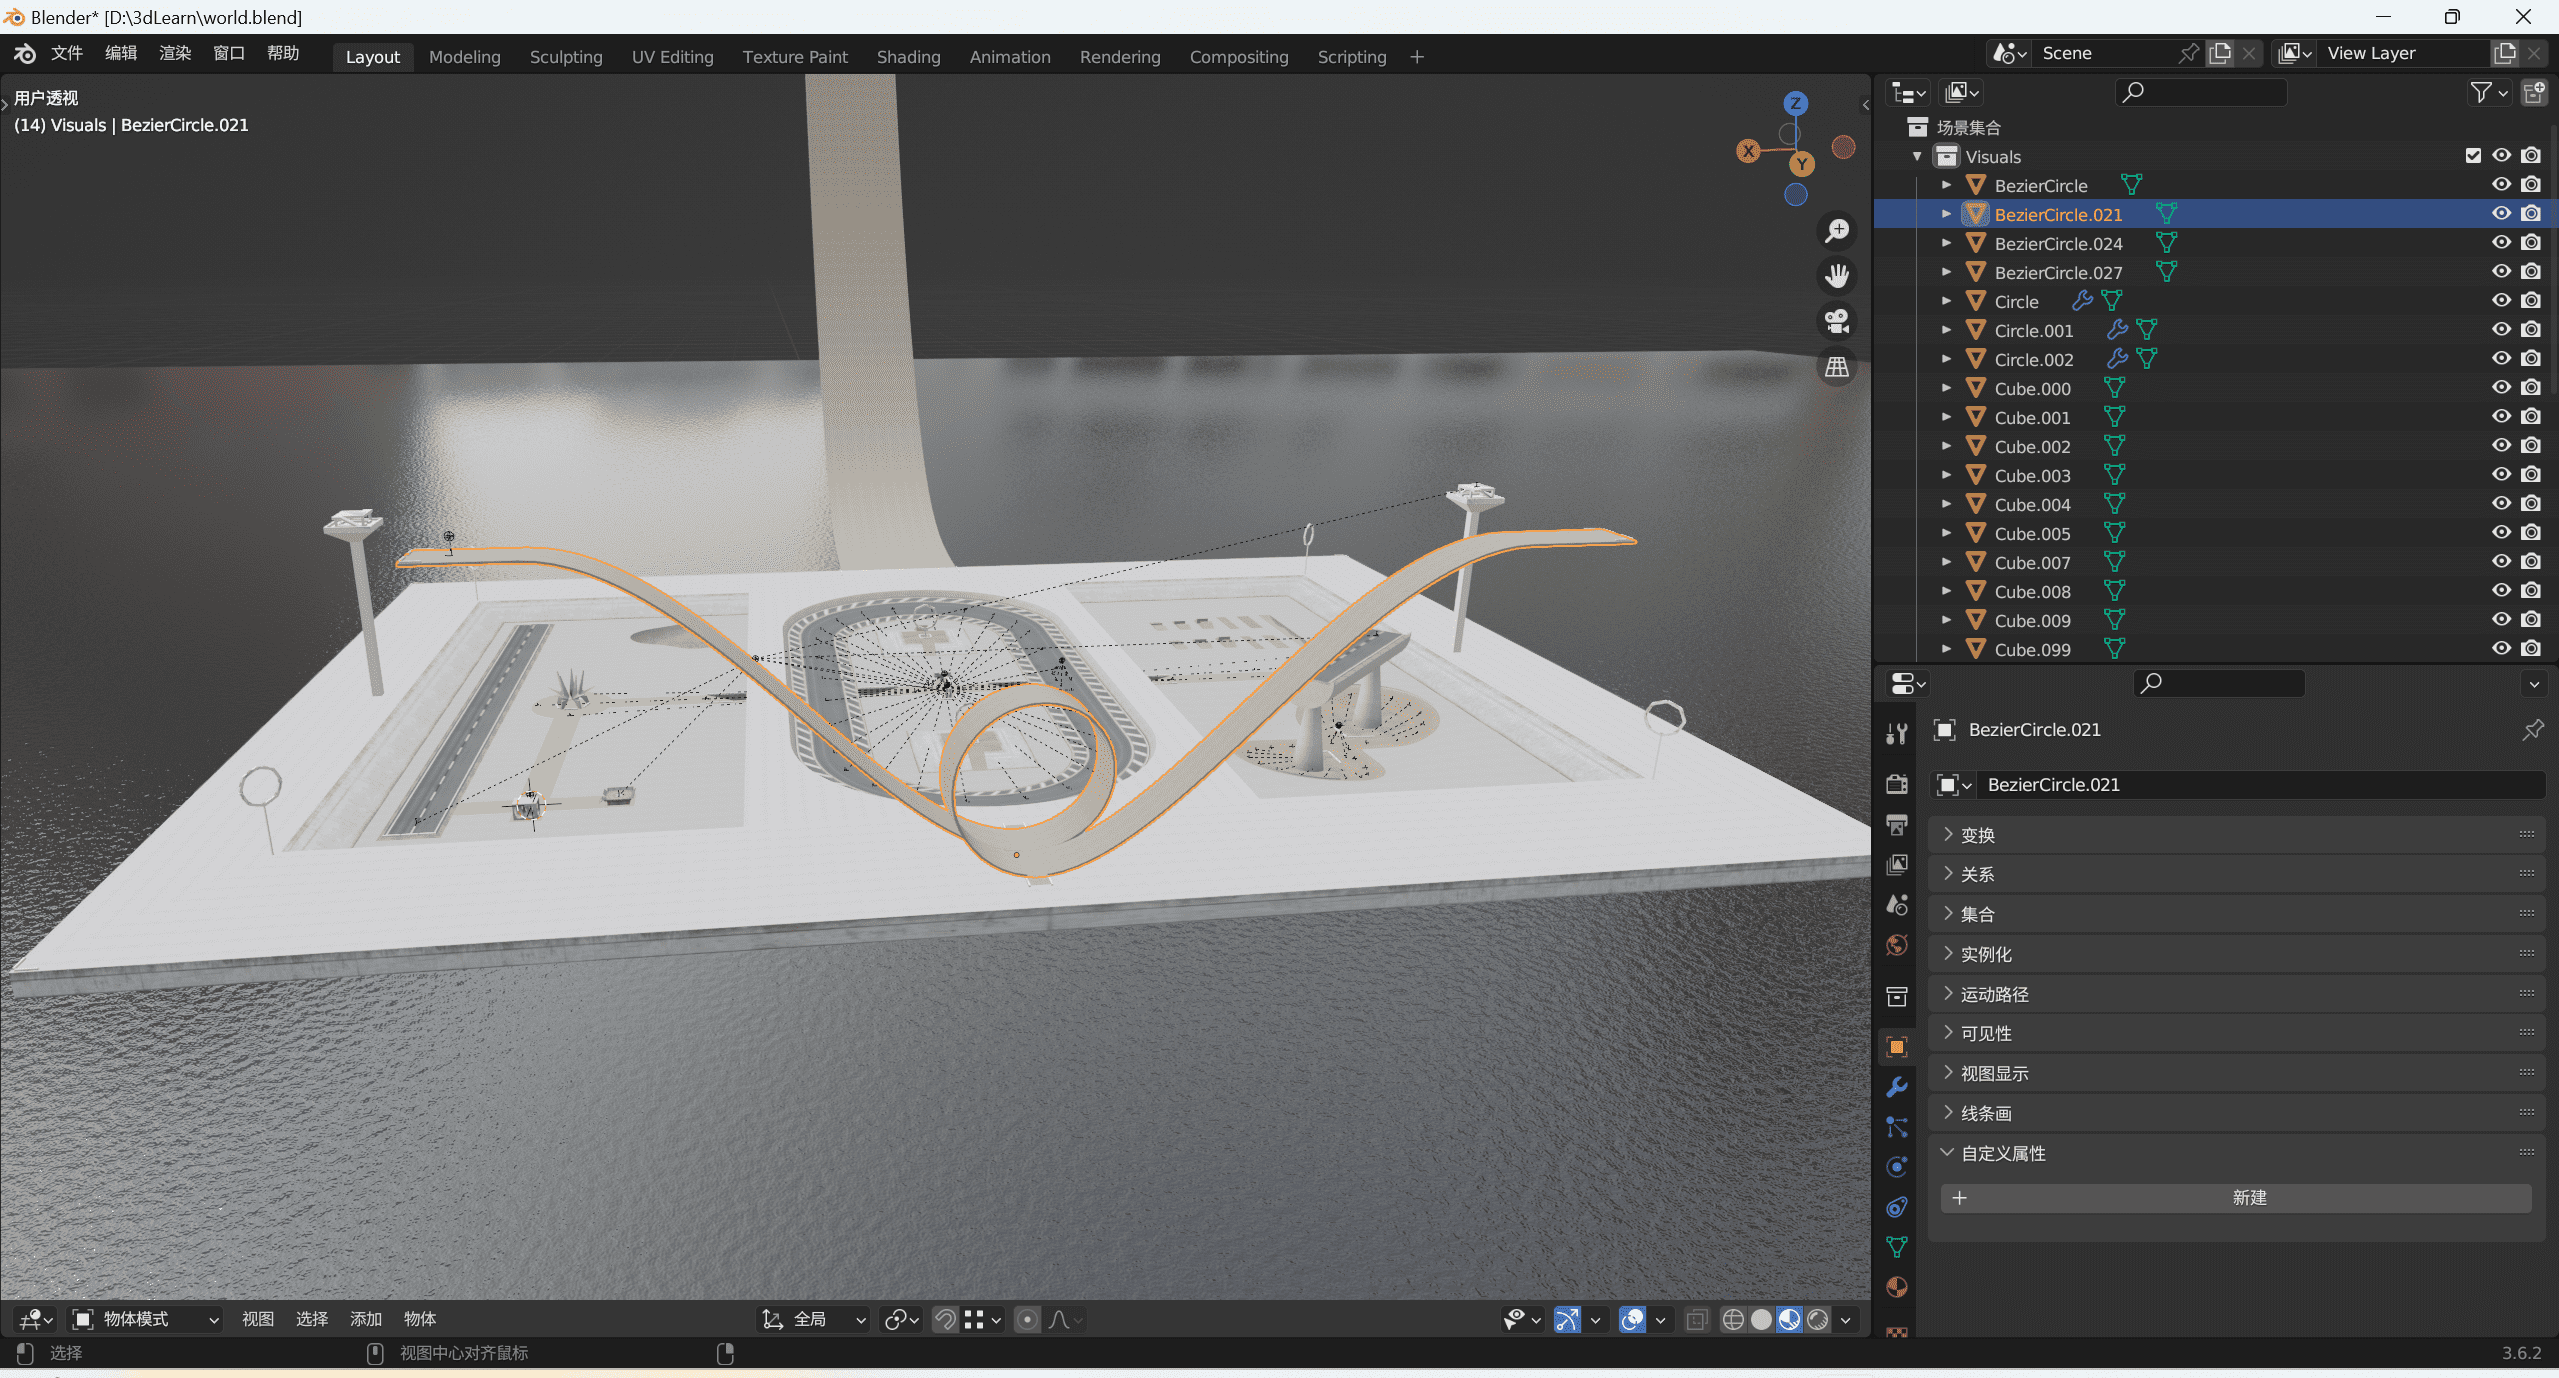Expand the BezierCircle.024 tree row
This screenshot has width=2559, height=1378.
pyautogui.click(x=1946, y=243)
